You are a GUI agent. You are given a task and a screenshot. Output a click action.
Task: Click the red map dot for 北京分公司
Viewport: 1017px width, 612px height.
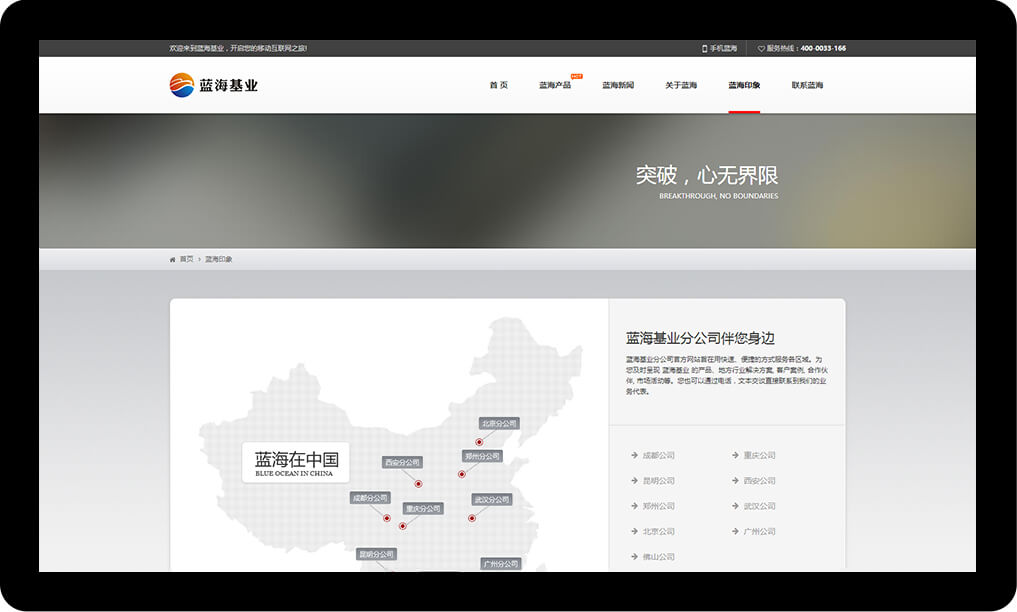point(479,441)
